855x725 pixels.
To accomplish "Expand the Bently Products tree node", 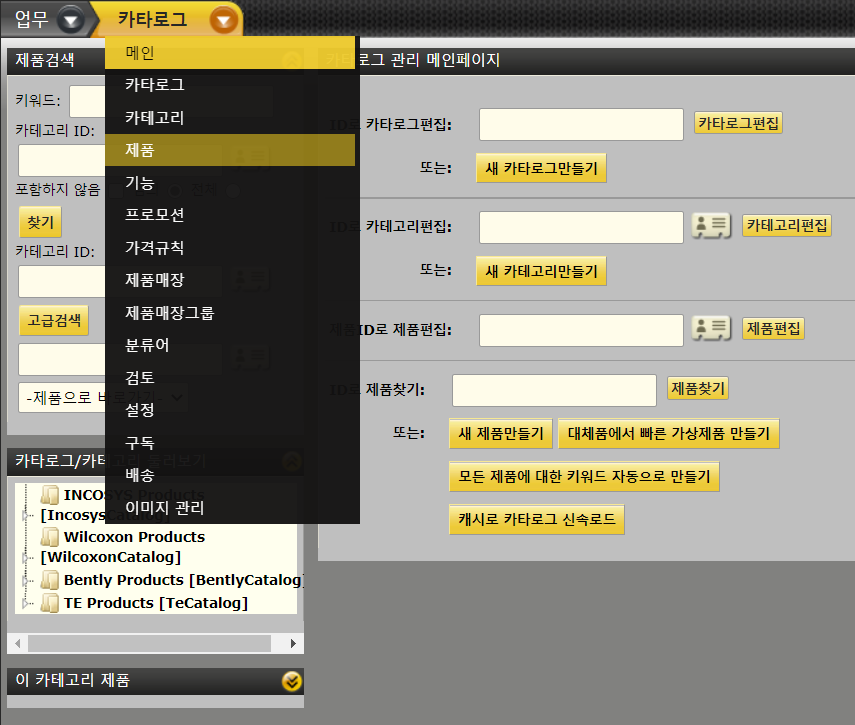I will click(x=26, y=580).
